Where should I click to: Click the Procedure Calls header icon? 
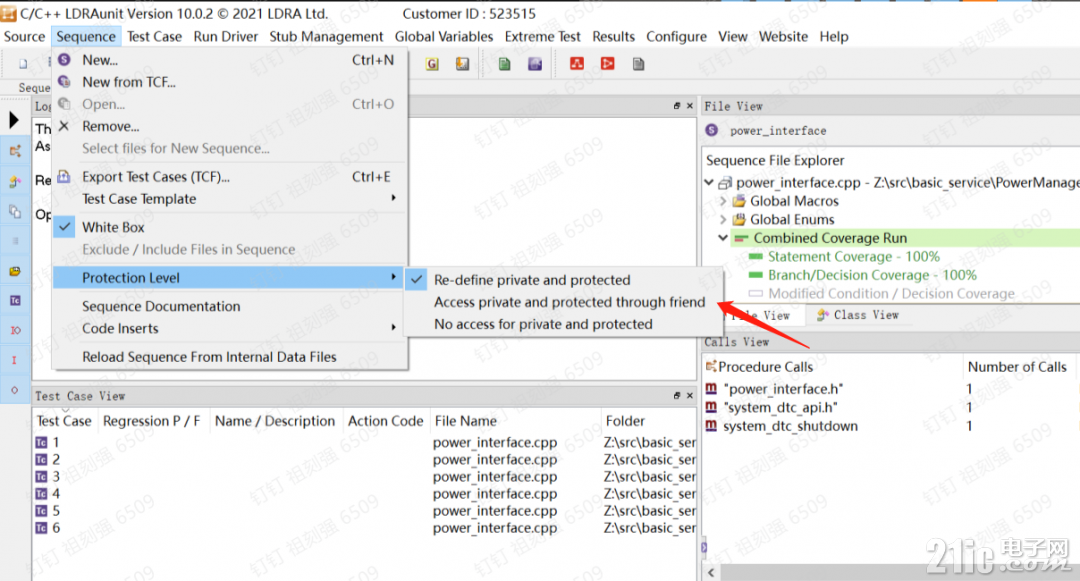(711, 366)
